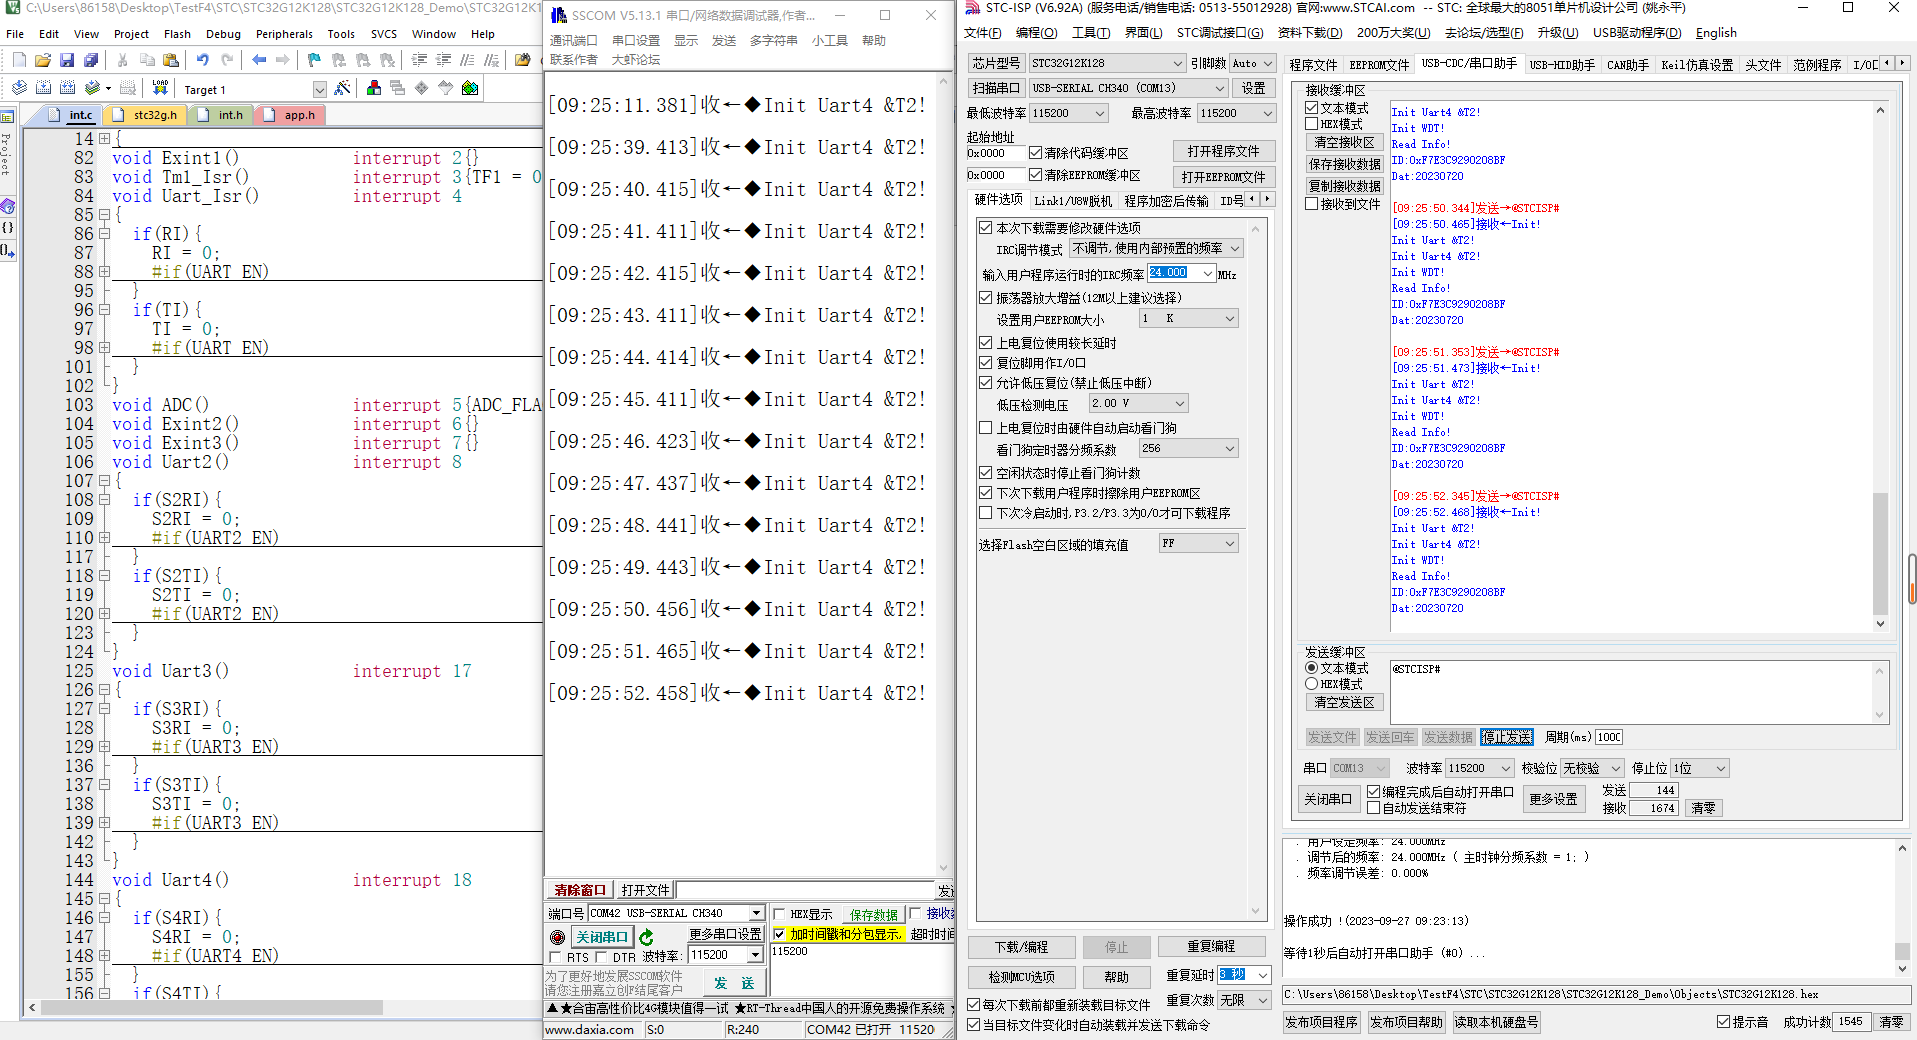Collapse the code fold at line 85 in Keil
Screen dimensions: 1917x1040
click(x=104, y=215)
